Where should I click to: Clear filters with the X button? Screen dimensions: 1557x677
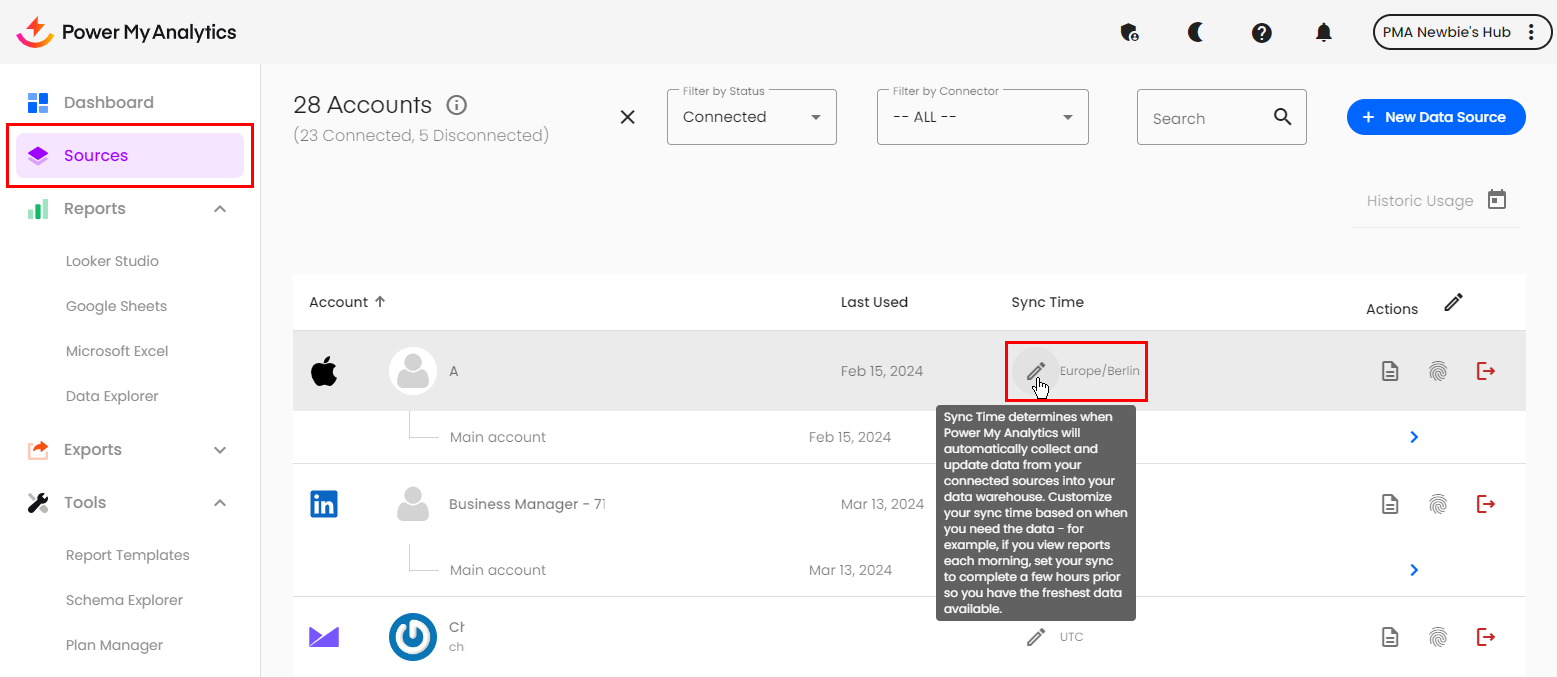click(x=628, y=117)
